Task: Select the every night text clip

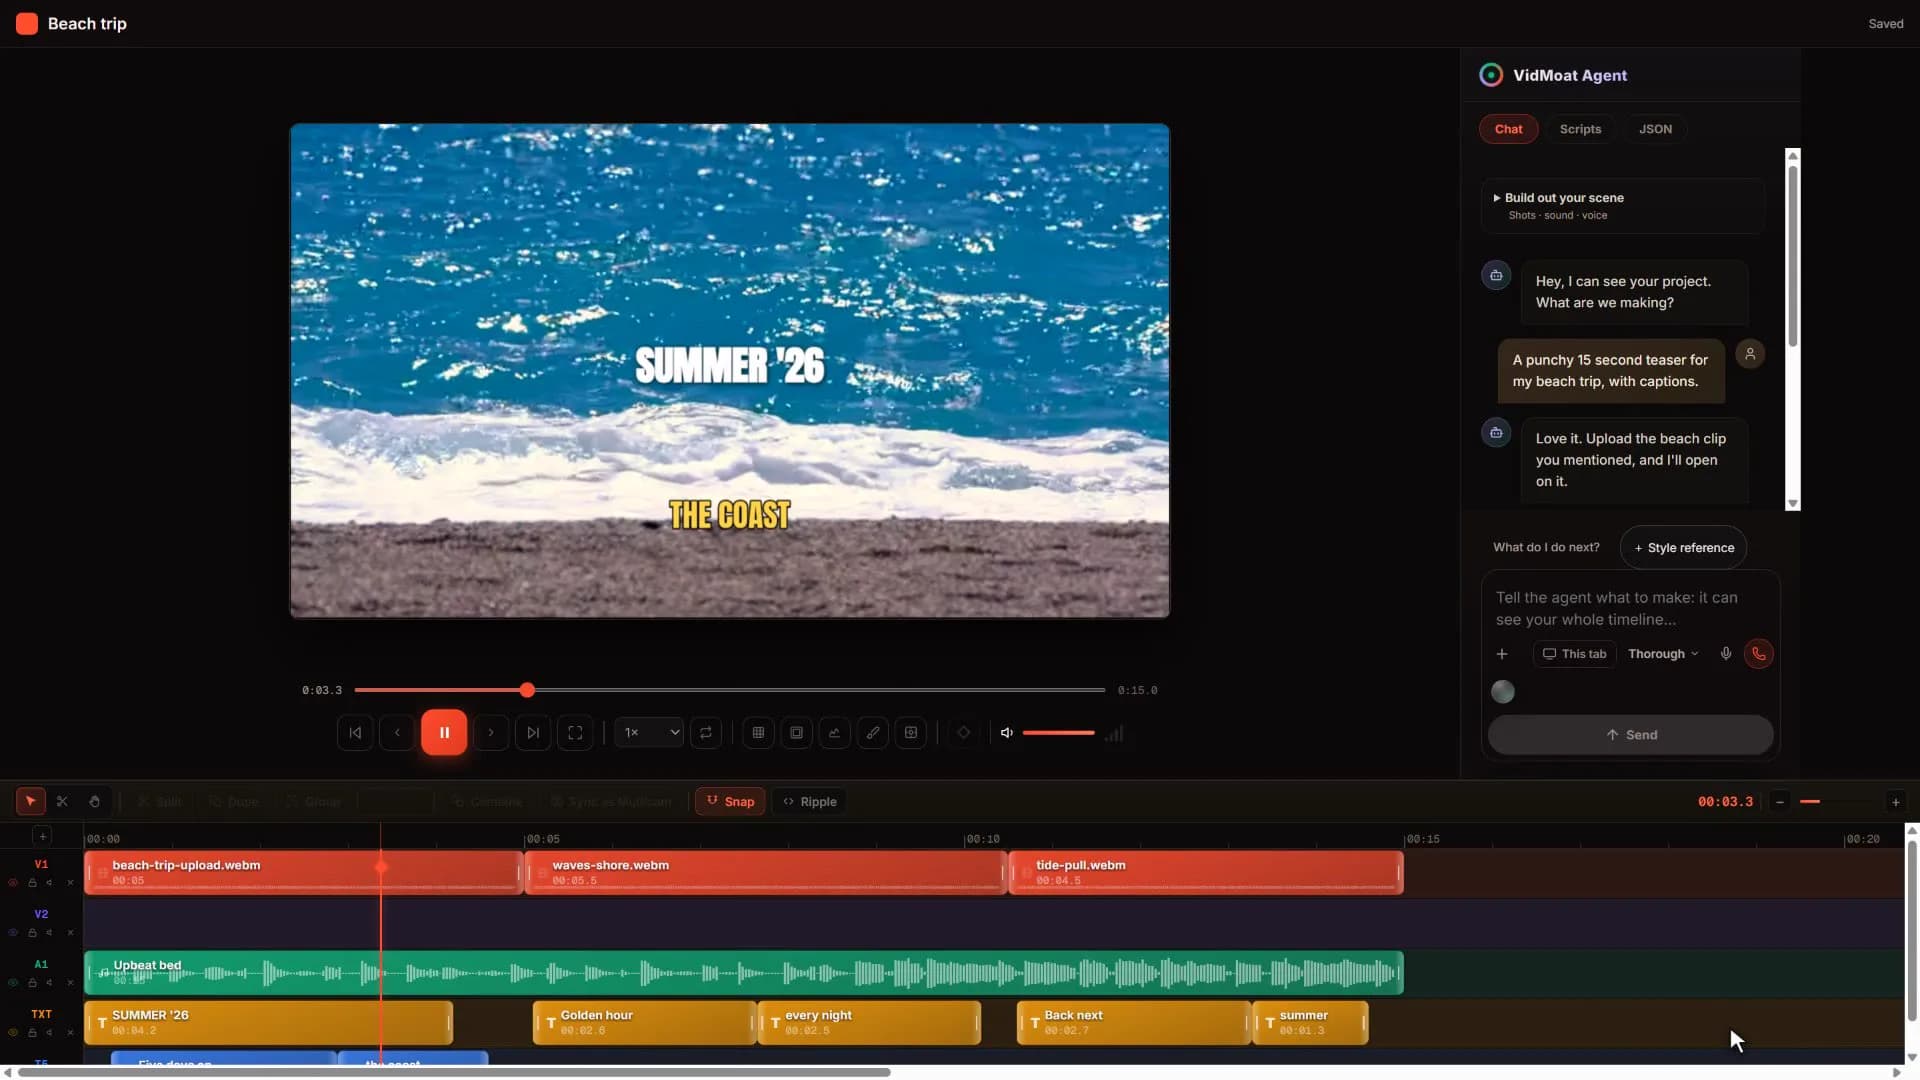Action: (869, 1022)
